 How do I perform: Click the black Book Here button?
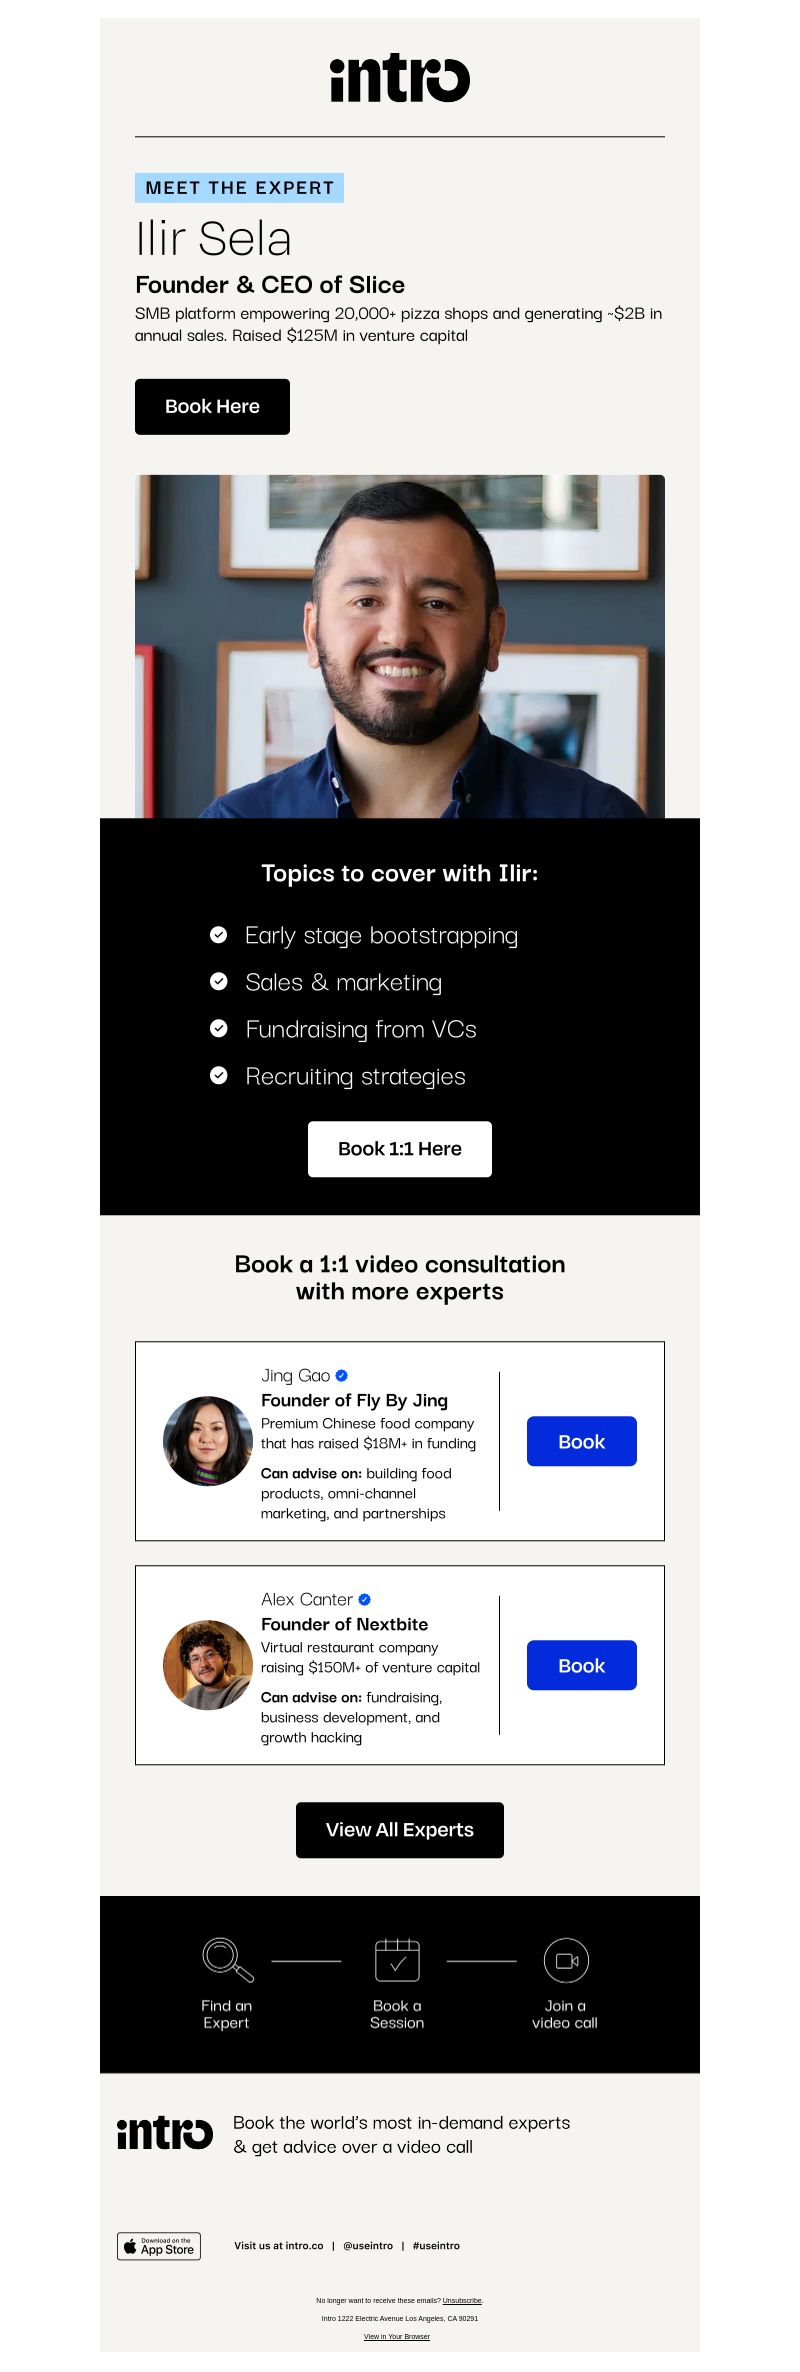(212, 407)
